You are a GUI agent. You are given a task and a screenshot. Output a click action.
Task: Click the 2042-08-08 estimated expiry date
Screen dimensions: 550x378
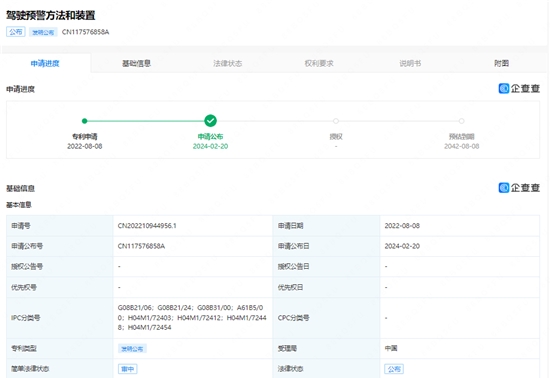[462, 146]
